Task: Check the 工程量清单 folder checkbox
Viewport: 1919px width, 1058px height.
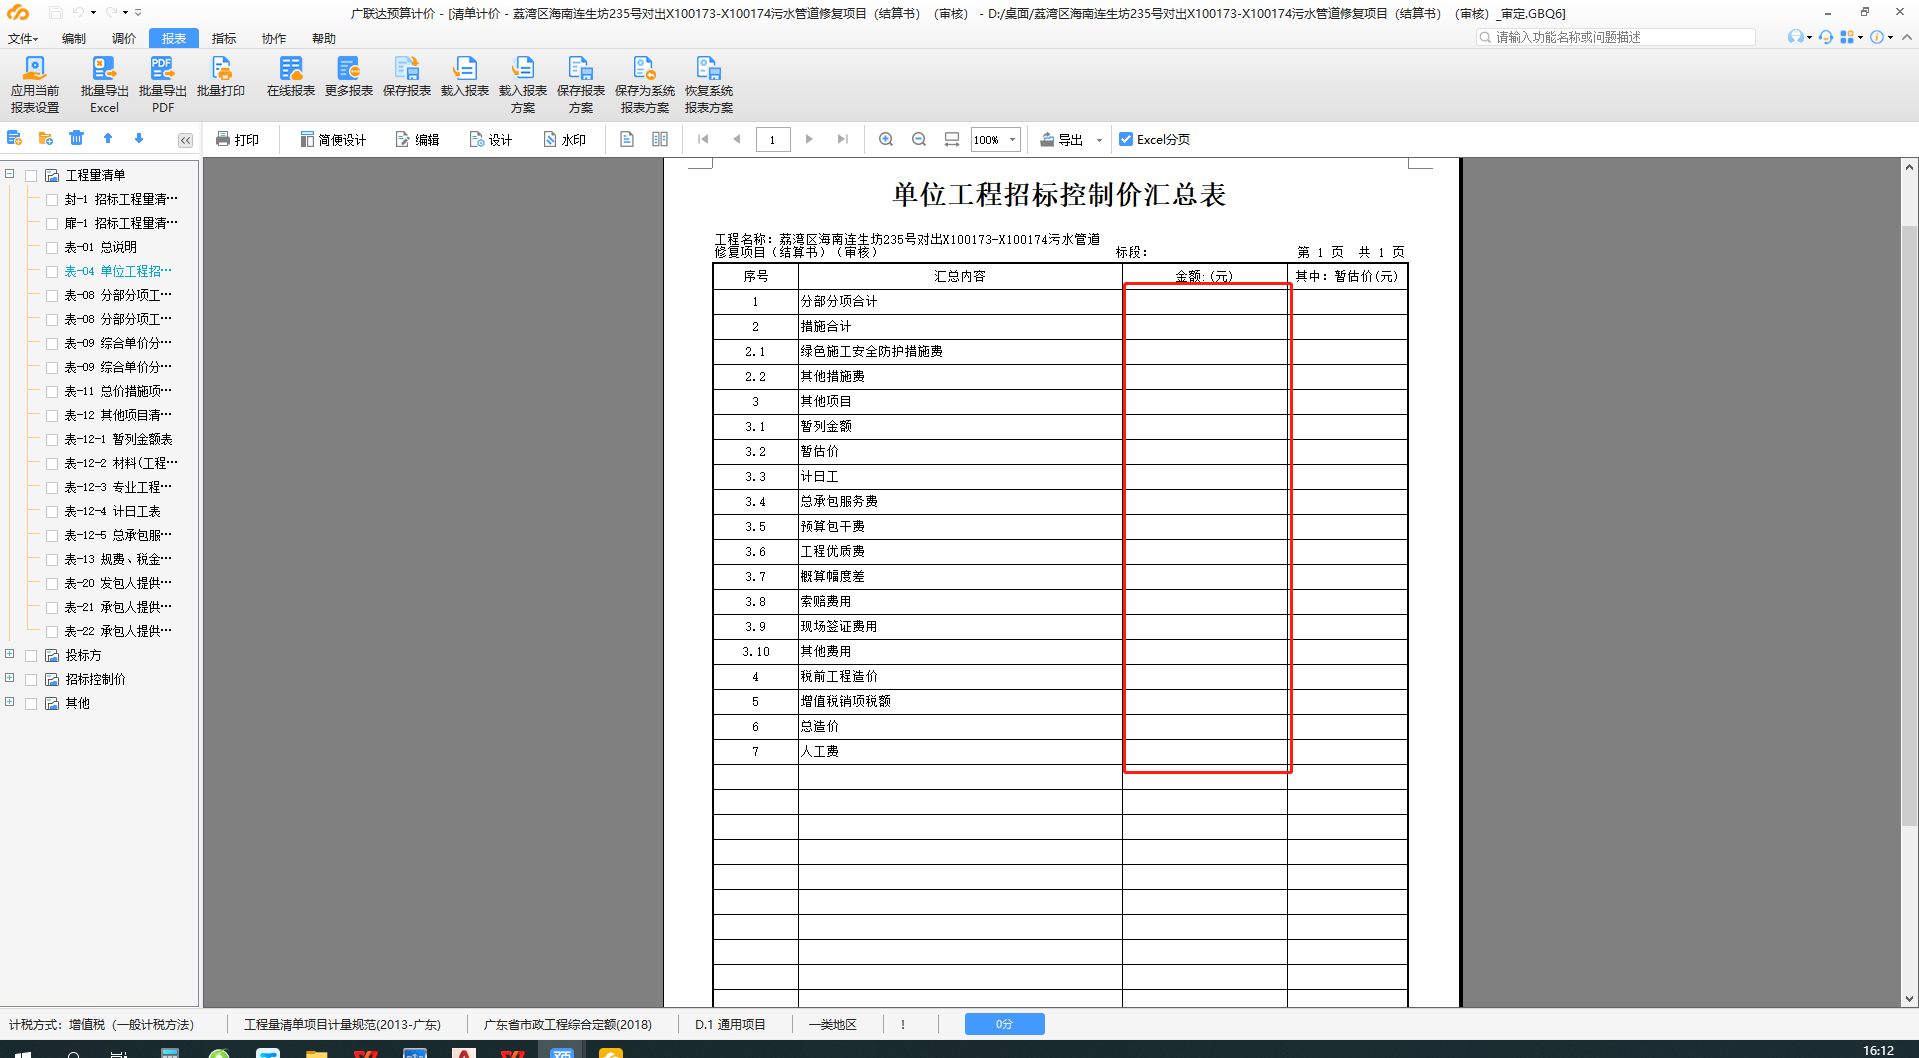Action: (31, 175)
